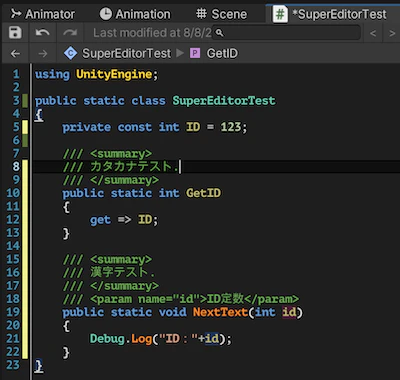Click the Animator tab icon

(16, 14)
